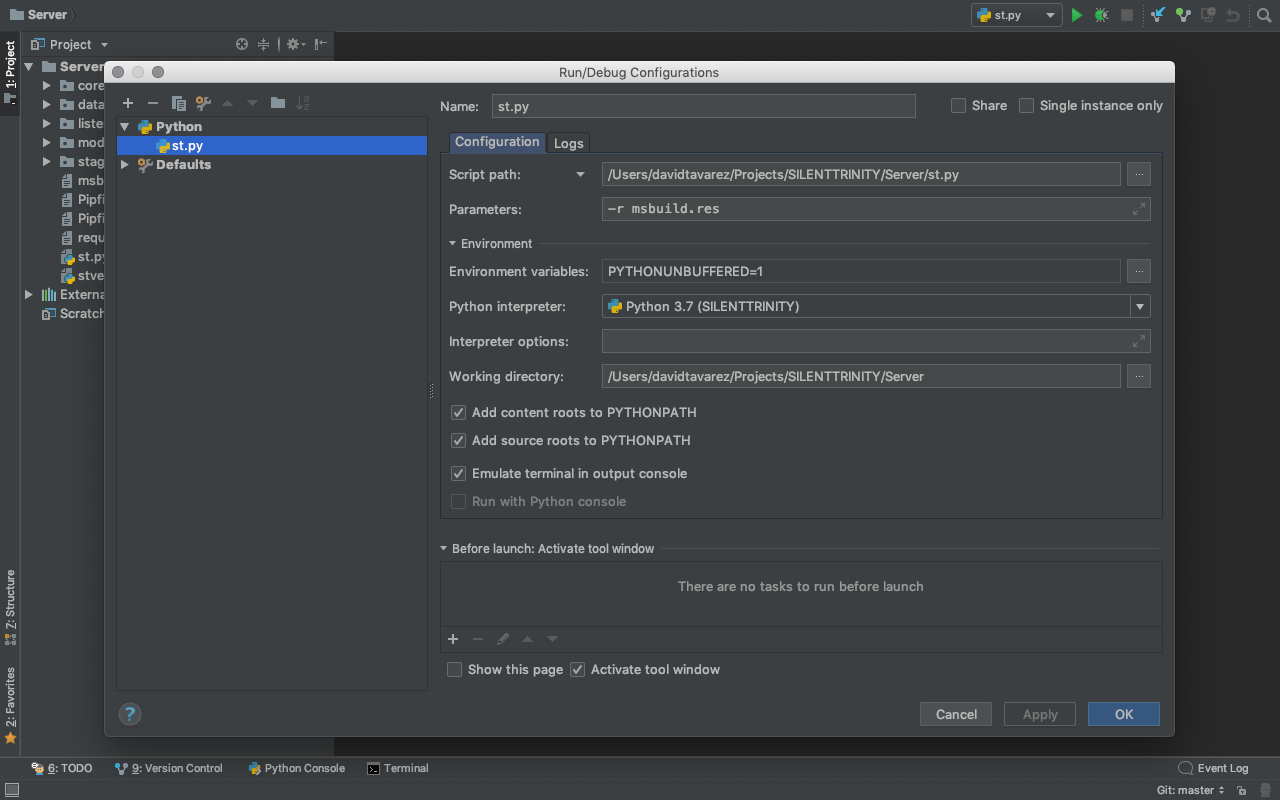Click the Git: master branch widget
Screen dimensions: 1280x800
[x=1190, y=790]
